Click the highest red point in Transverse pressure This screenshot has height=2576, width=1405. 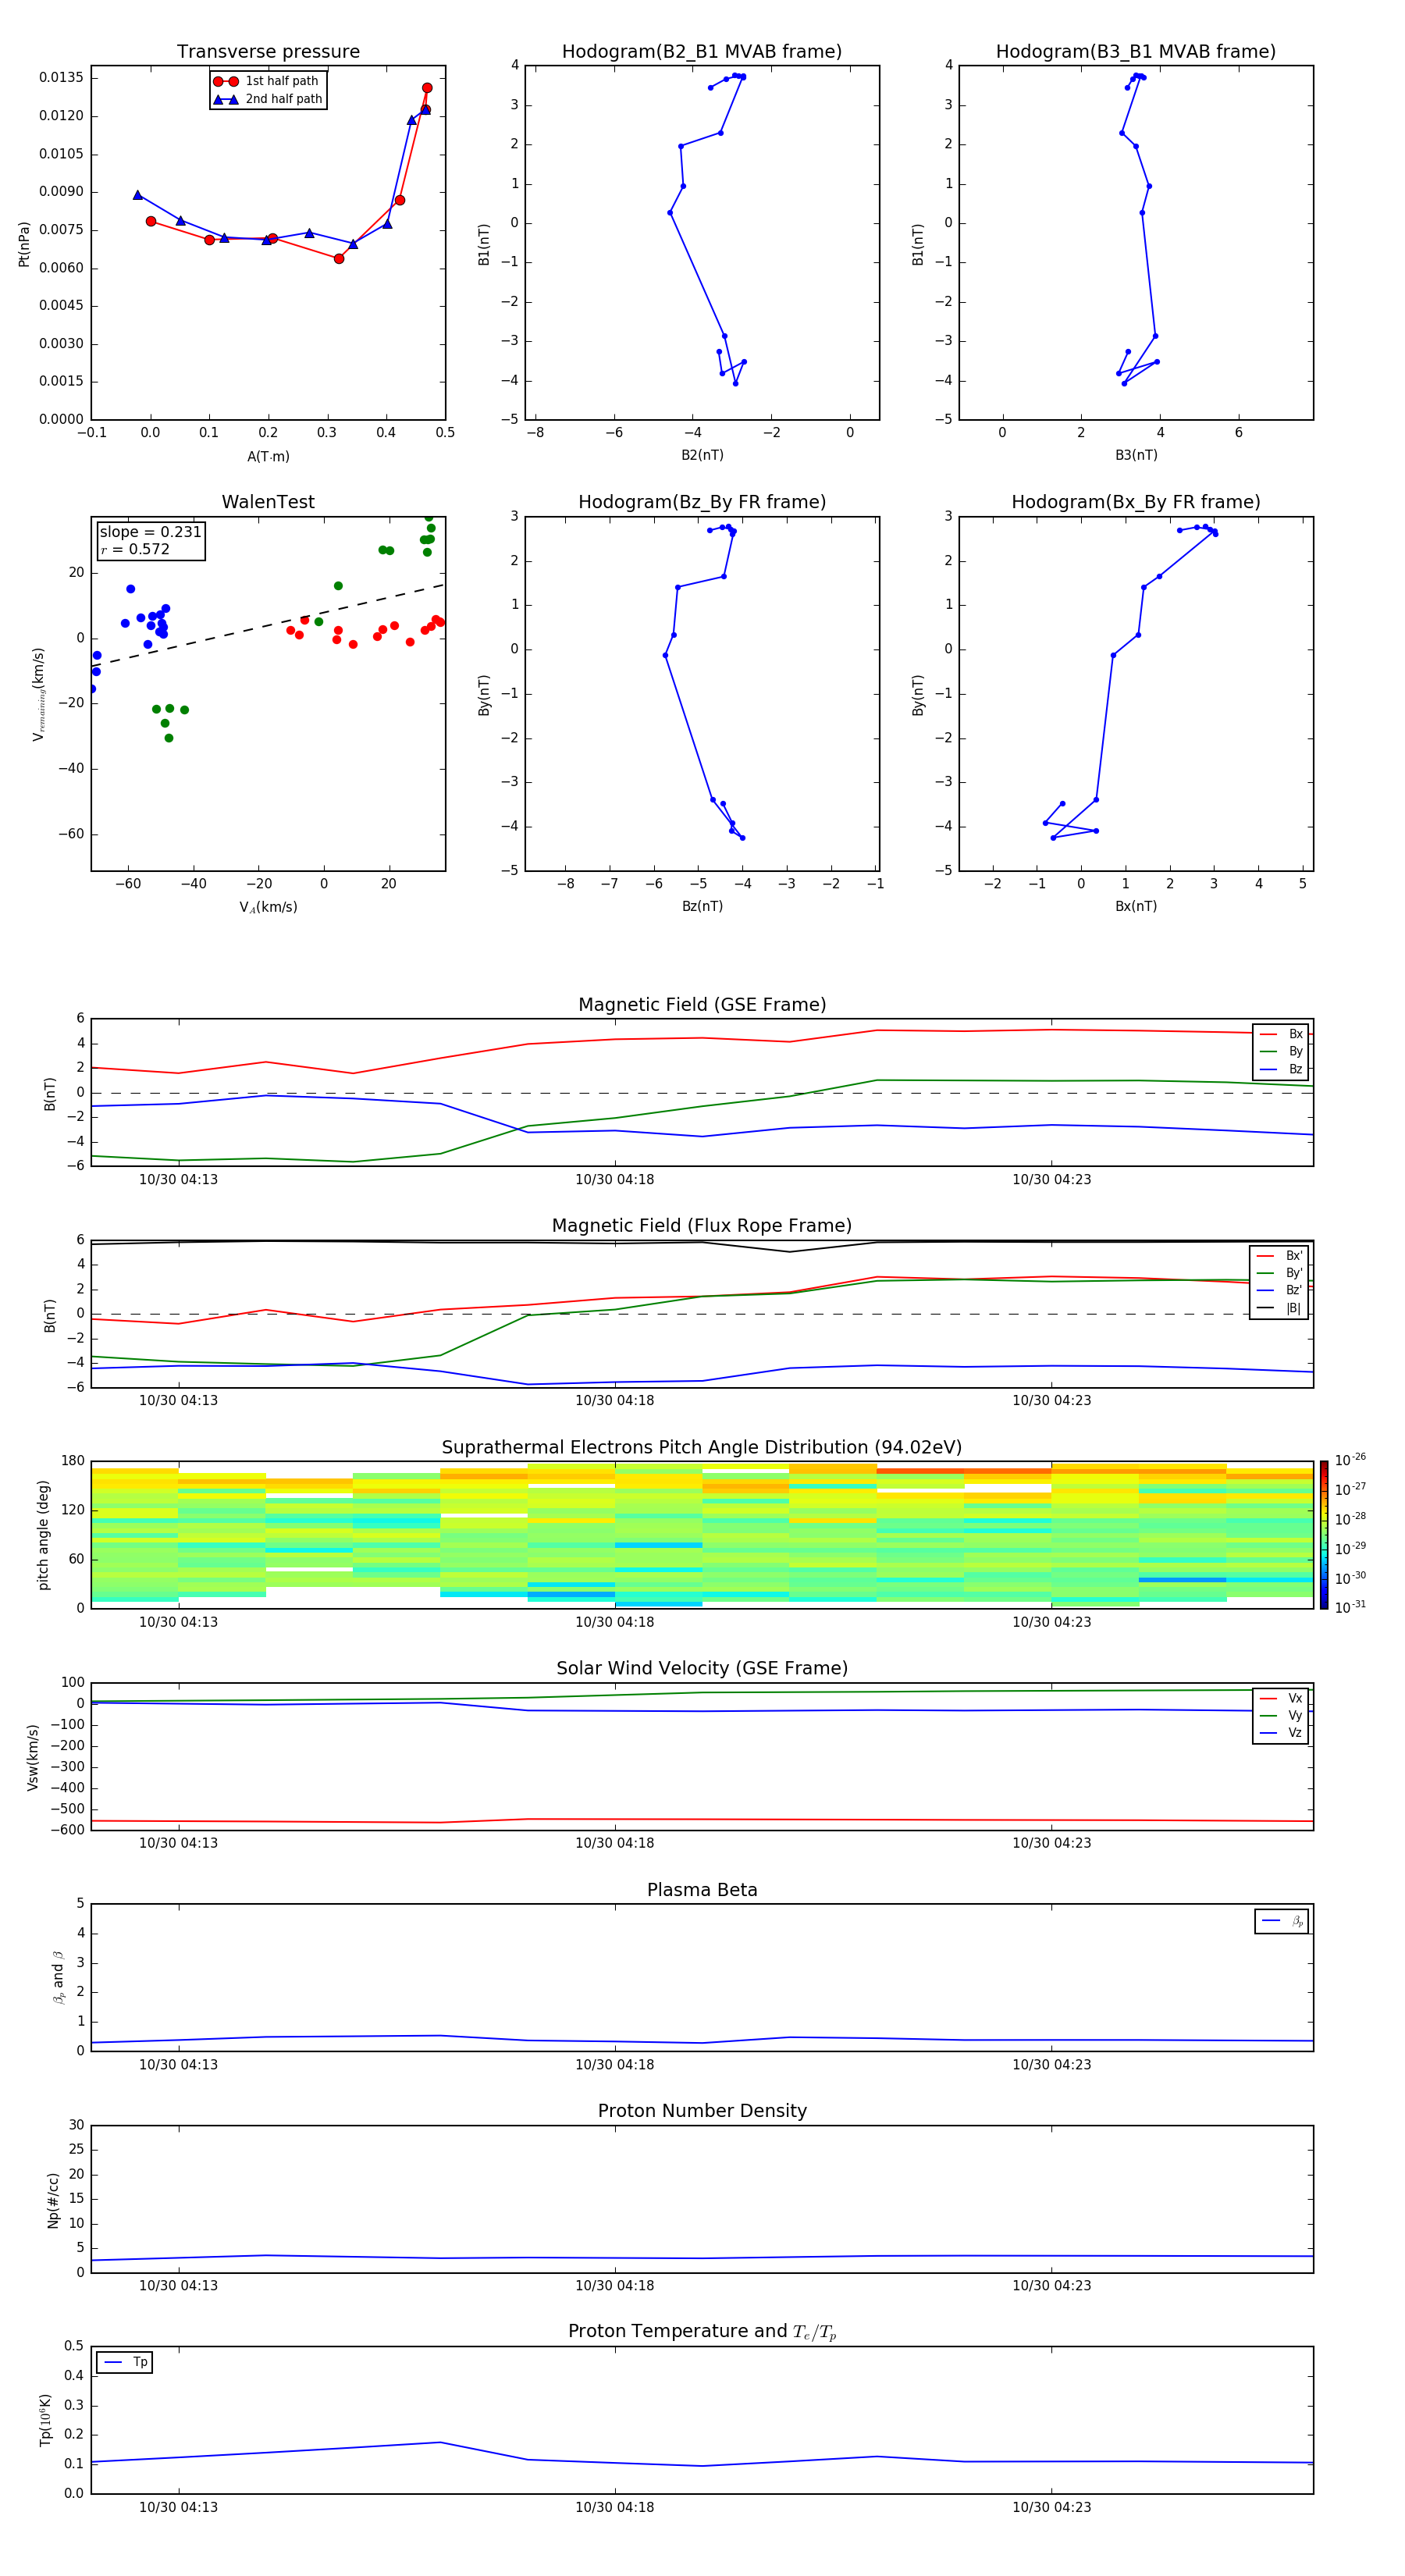pos(427,88)
